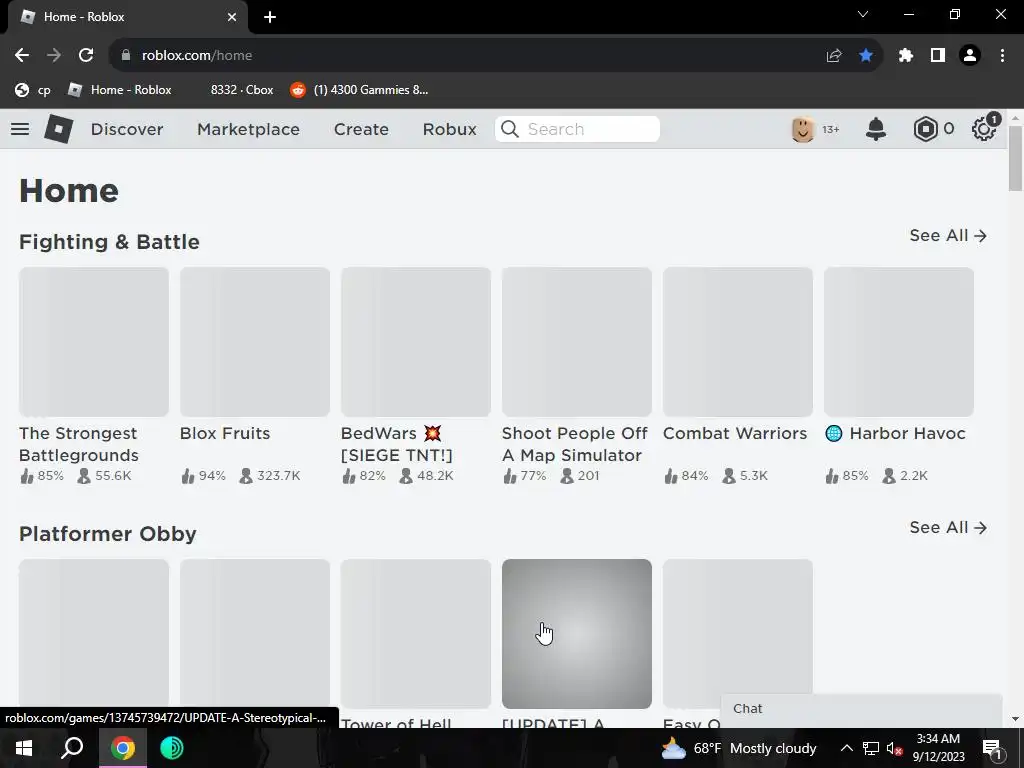
Task: Toggle the bookmark star
Action: [866, 56]
